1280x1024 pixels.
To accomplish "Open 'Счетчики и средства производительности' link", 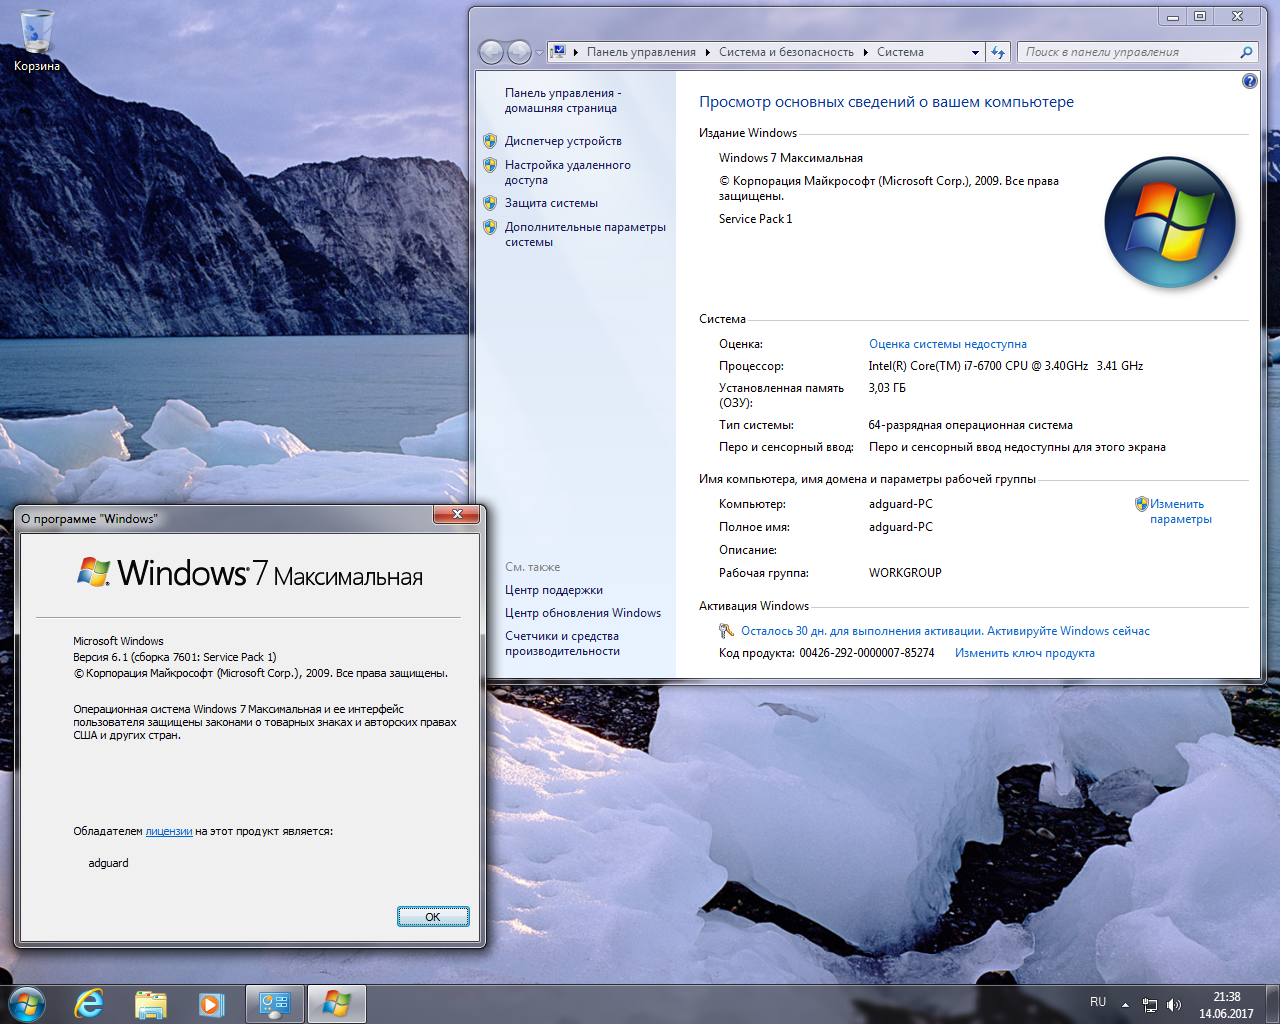I will click(562, 643).
